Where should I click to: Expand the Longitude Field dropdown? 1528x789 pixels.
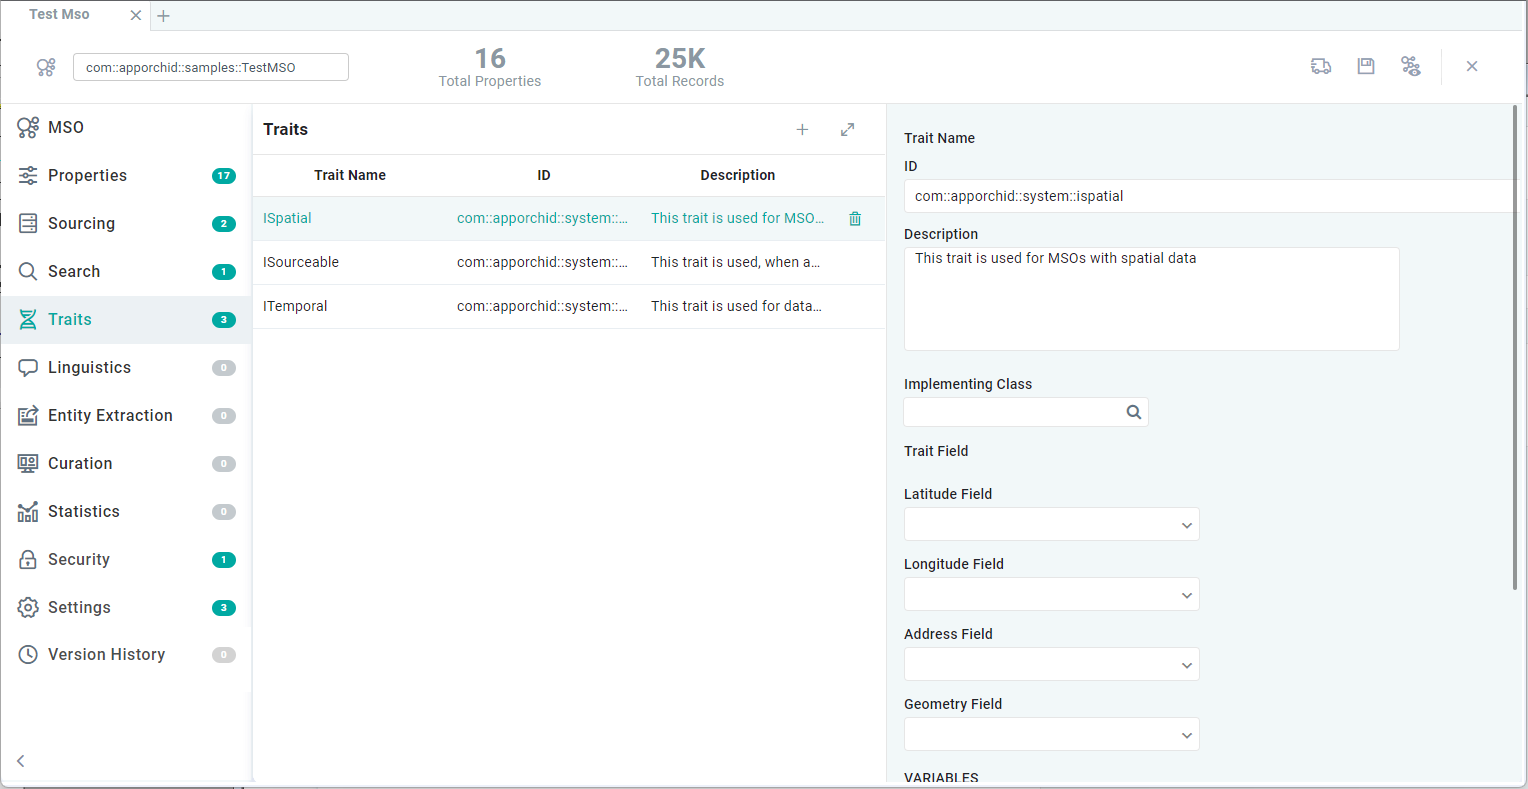click(x=1051, y=594)
